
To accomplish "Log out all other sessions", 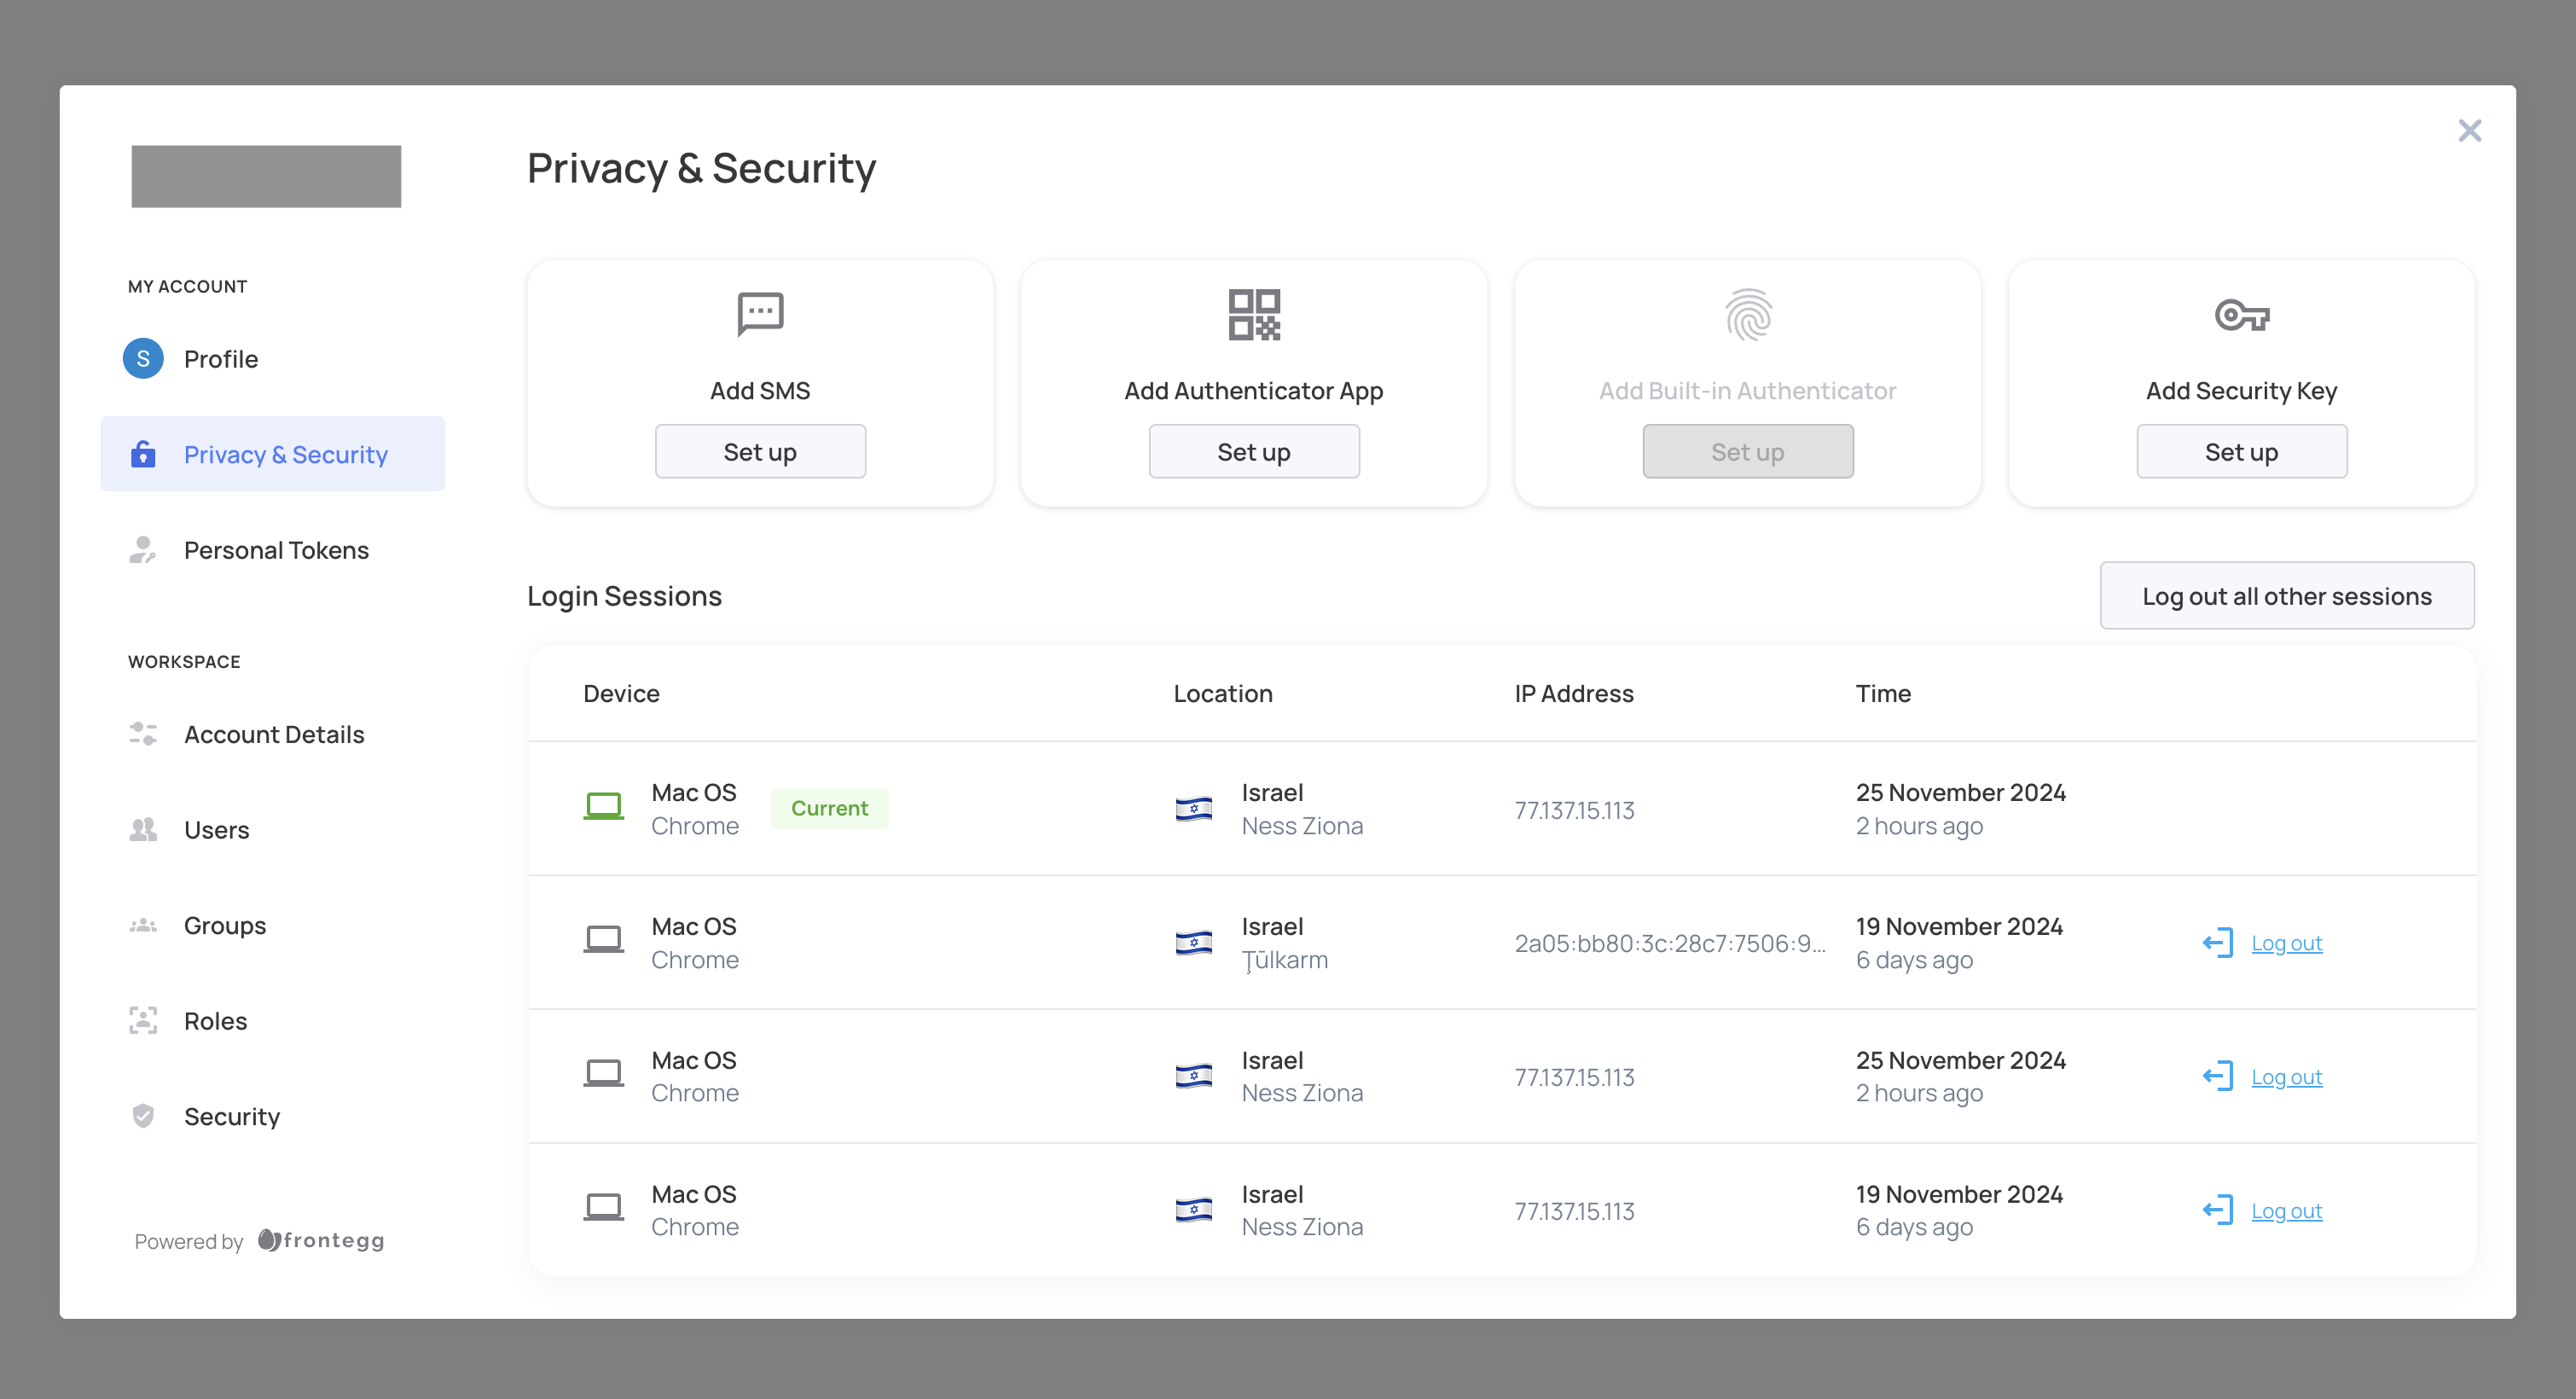I will point(2286,596).
